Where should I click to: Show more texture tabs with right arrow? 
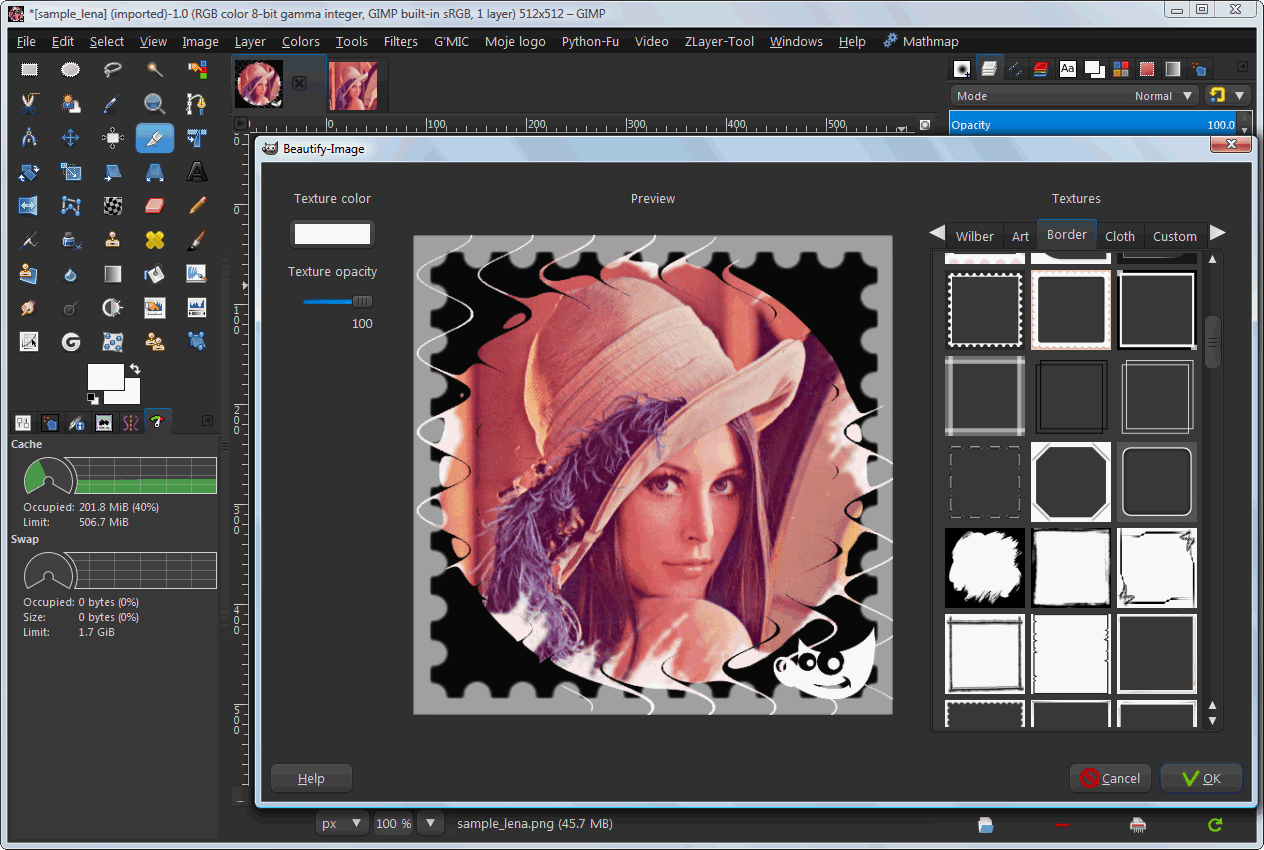tap(1218, 233)
